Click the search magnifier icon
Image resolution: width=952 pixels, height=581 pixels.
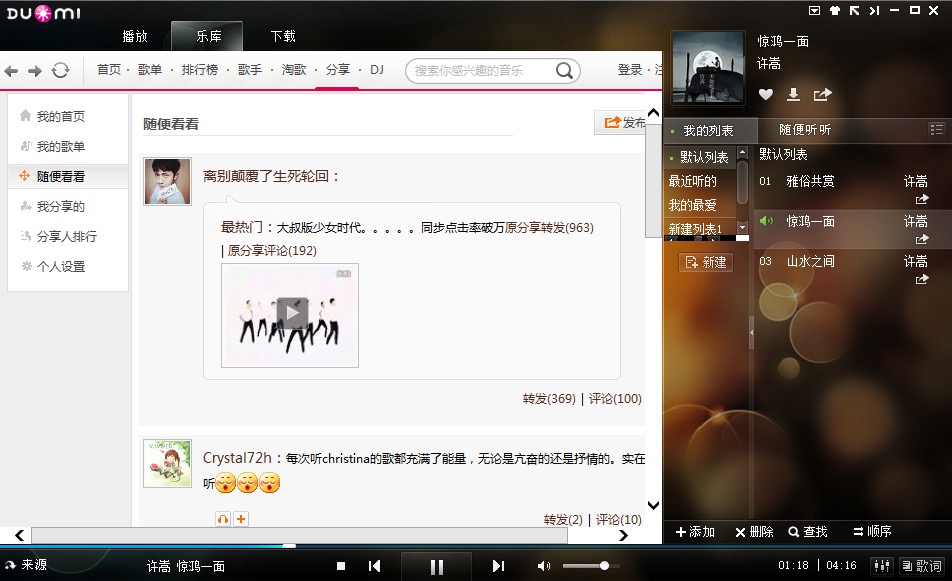tap(564, 70)
